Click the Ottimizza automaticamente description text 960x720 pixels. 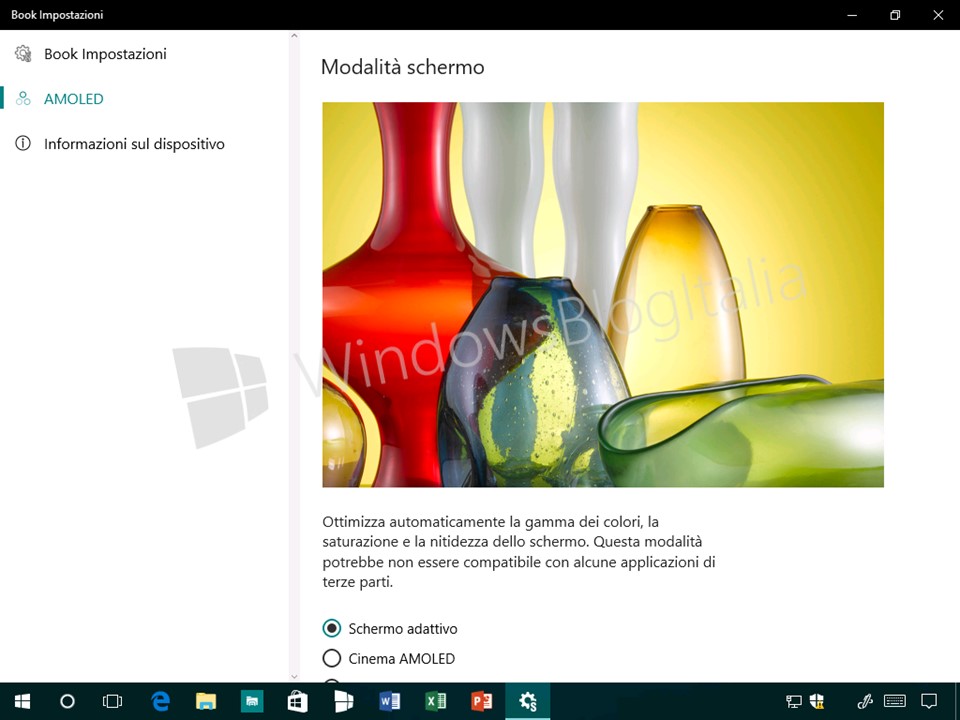click(519, 552)
